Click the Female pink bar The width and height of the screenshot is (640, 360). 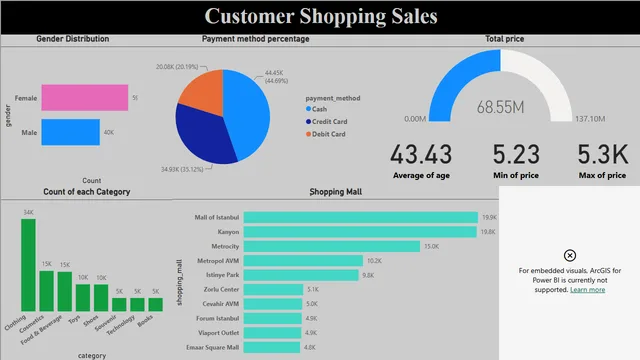pyautogui.click(x=85, y=98)
